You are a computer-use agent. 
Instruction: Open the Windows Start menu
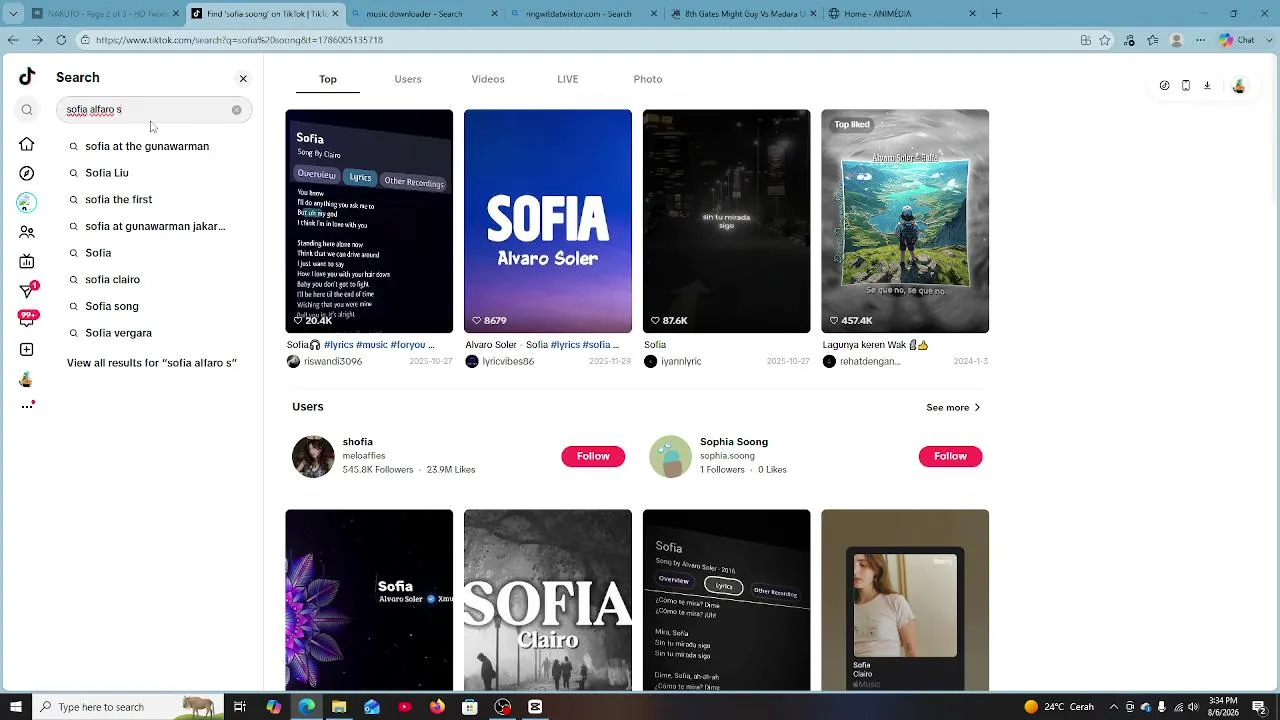(15, 707)
